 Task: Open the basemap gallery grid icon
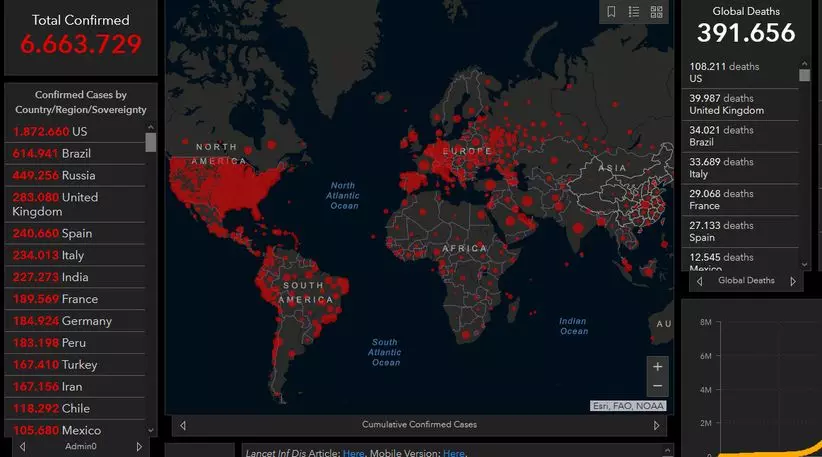pyautogui.click(x=657, y=12)
